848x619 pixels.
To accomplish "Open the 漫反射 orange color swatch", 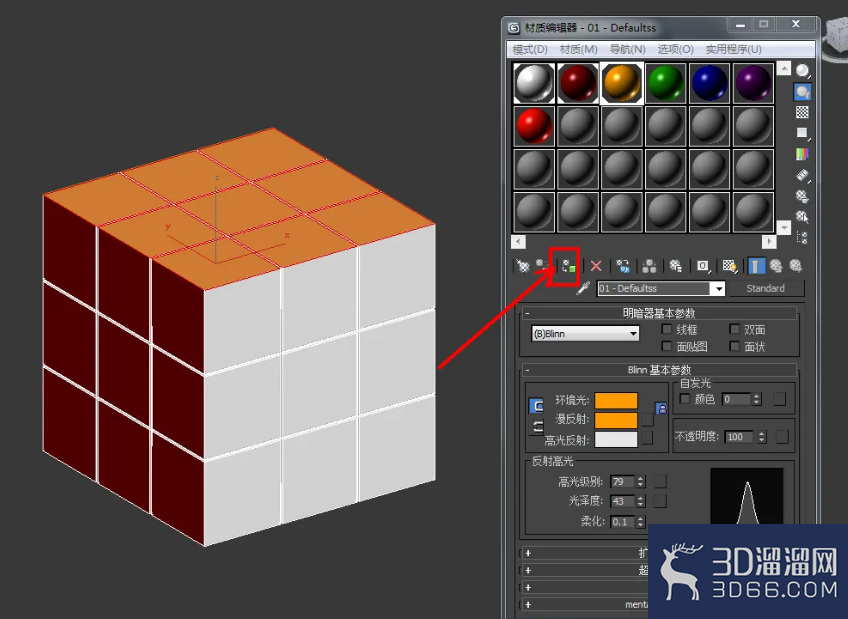I will tap(616, 420).
